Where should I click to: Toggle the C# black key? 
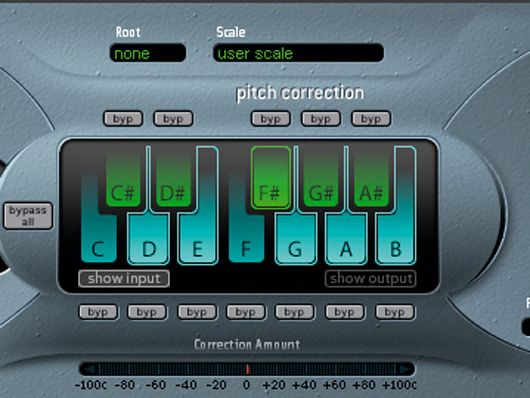tap(123, 178)
